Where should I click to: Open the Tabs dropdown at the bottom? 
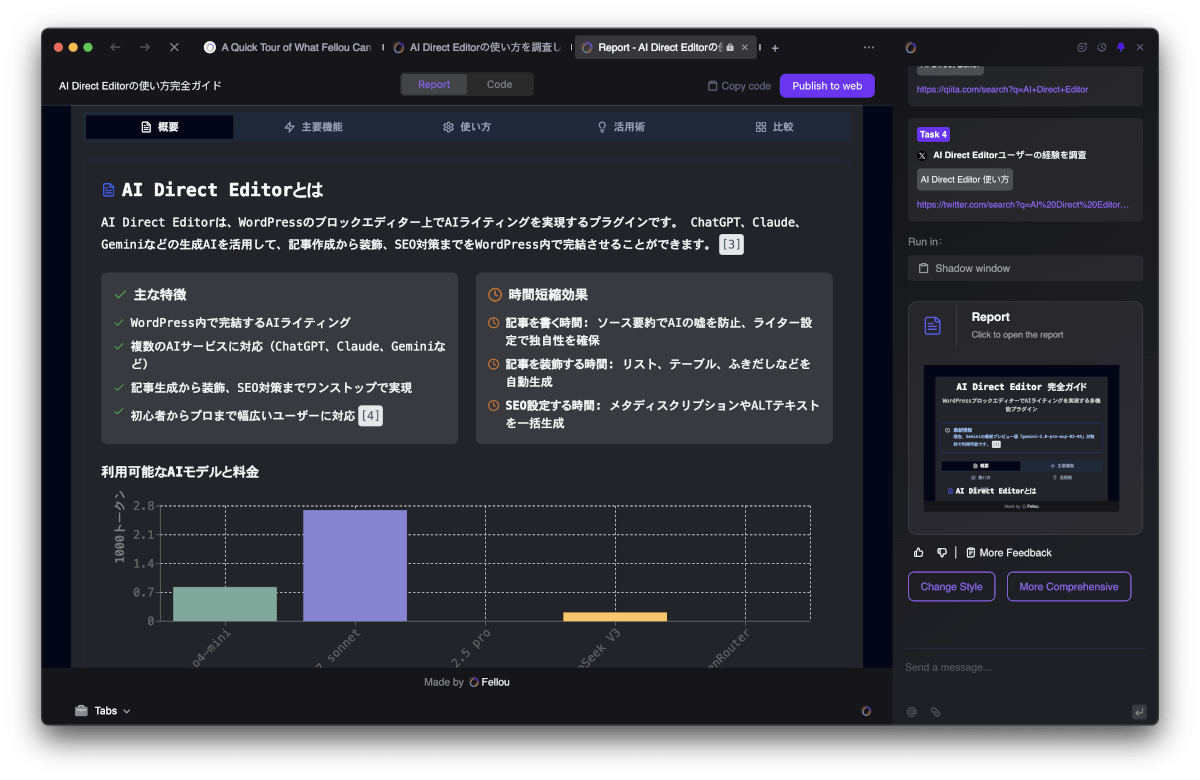(103, 711)
